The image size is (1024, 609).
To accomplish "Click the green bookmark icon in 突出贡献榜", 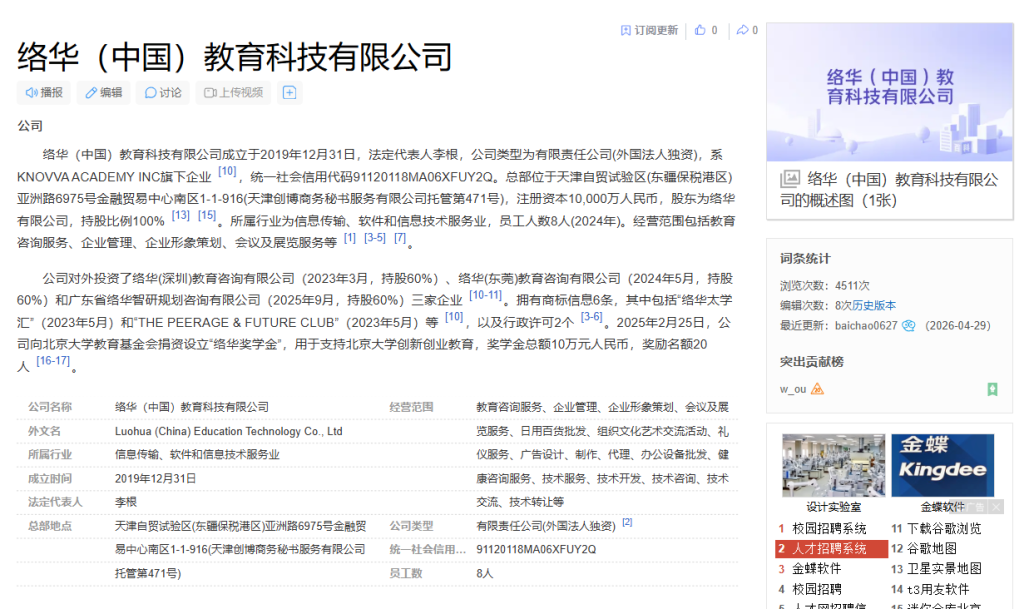I will 992,390.
